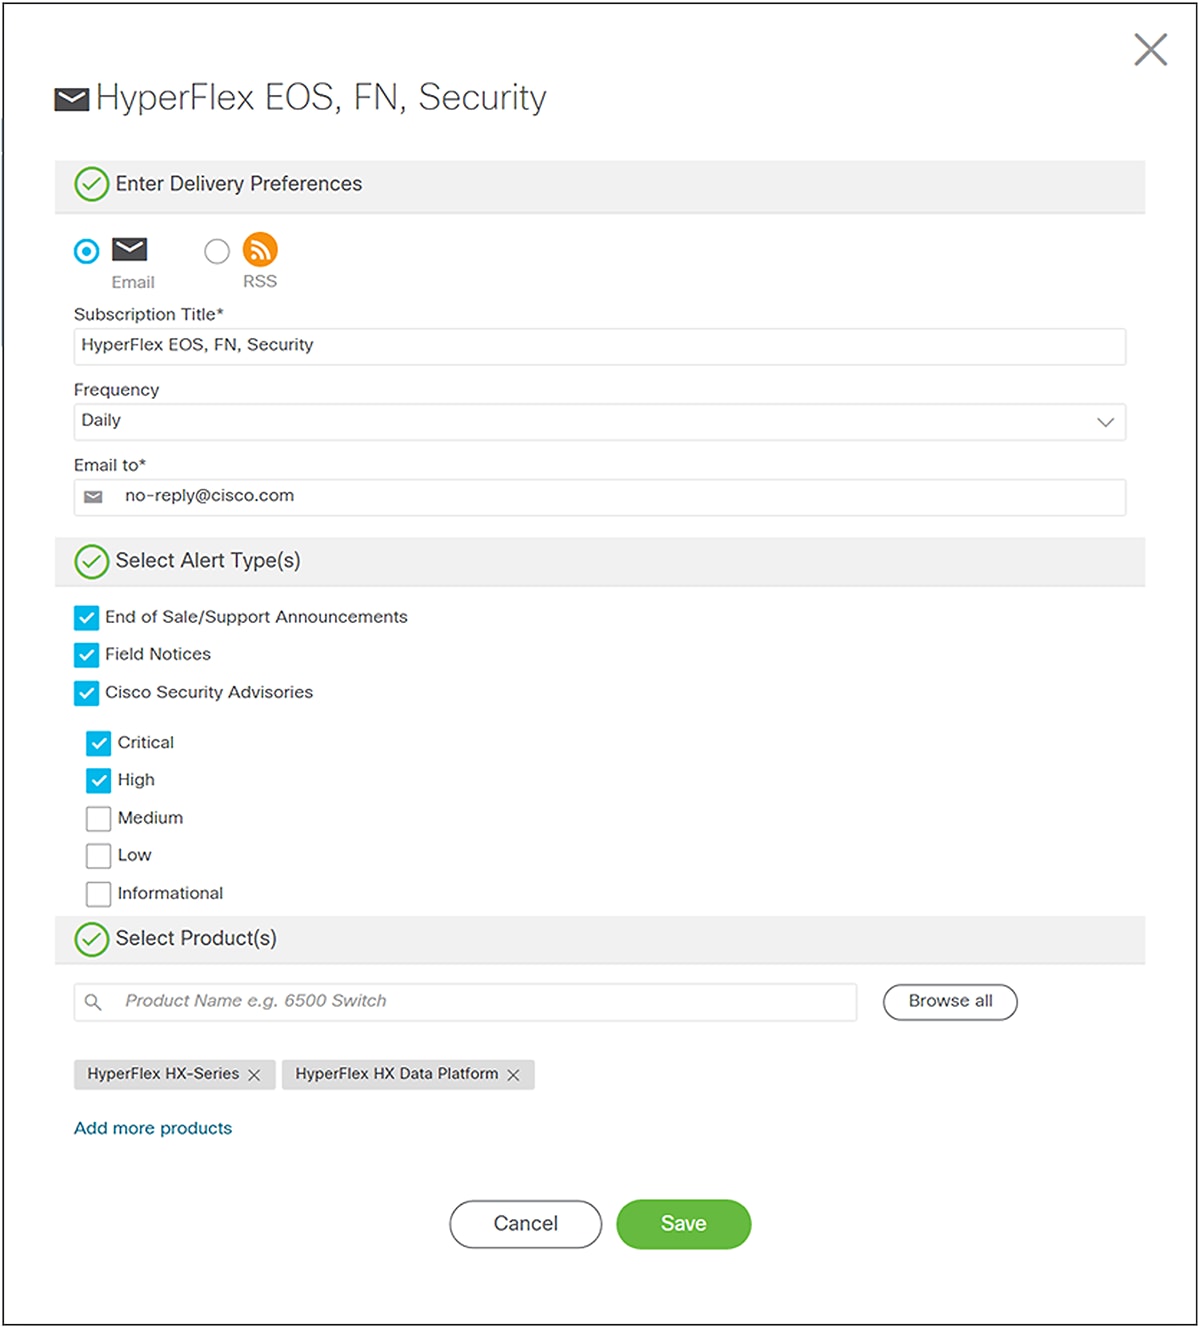Viewport: 1200px width, 1328px height.
Task: Close the subscription dialog with the X
Action: click(x=1150, y=49)
